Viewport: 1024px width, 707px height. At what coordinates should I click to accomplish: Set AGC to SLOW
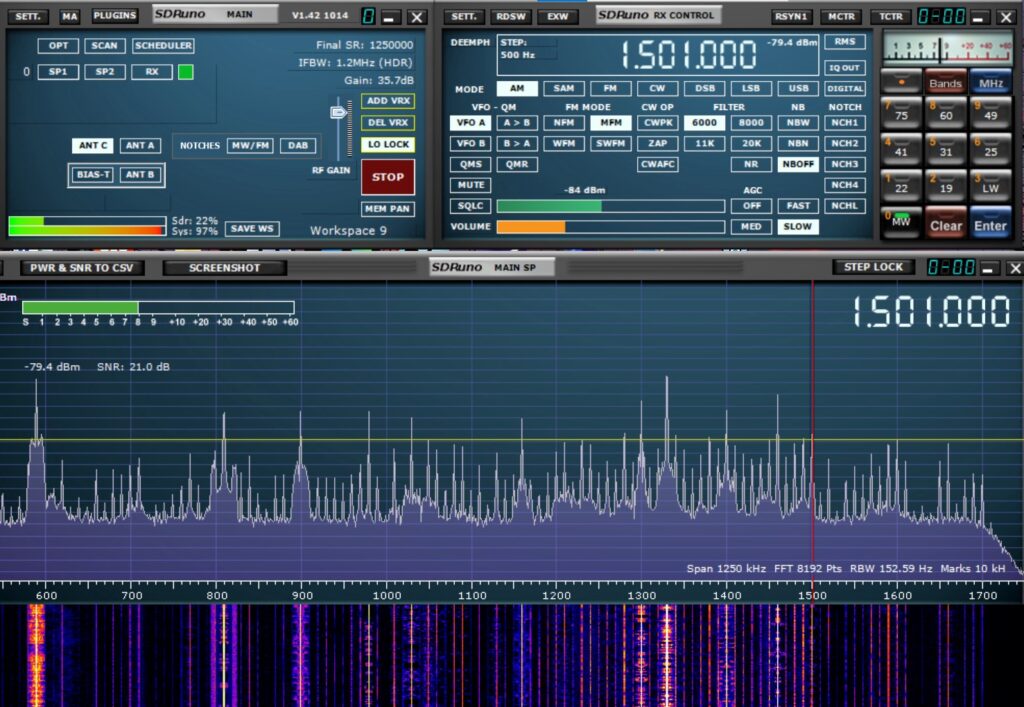(798, 227)
